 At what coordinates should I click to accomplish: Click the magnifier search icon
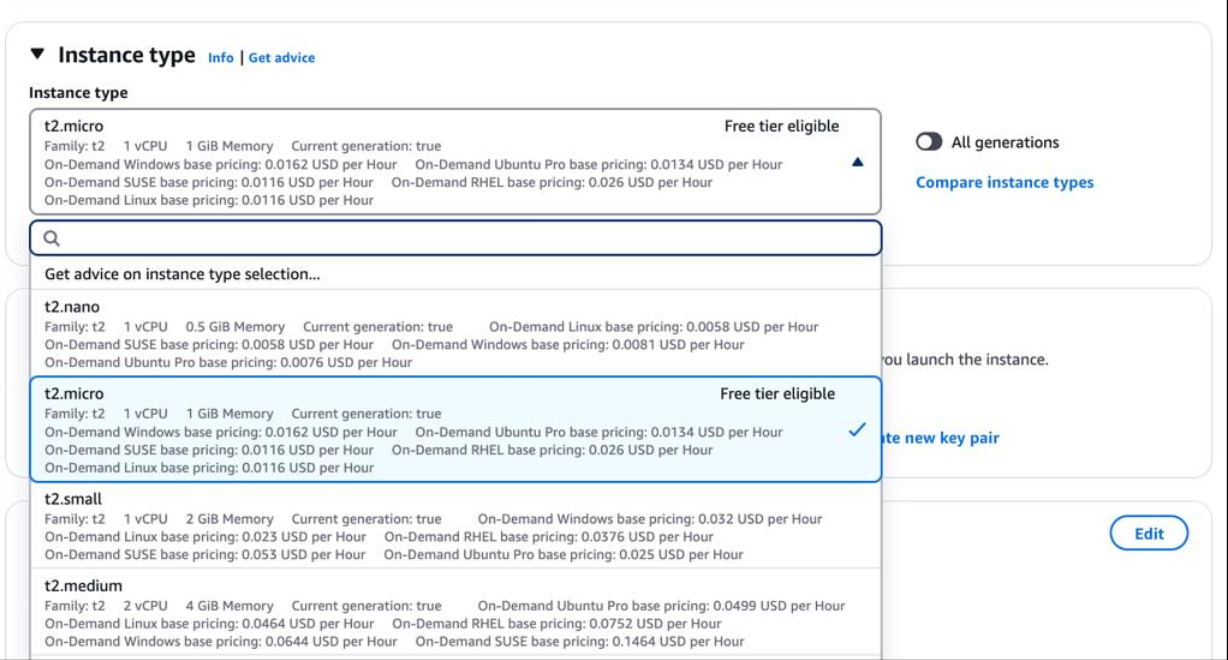tap(53, 239)
